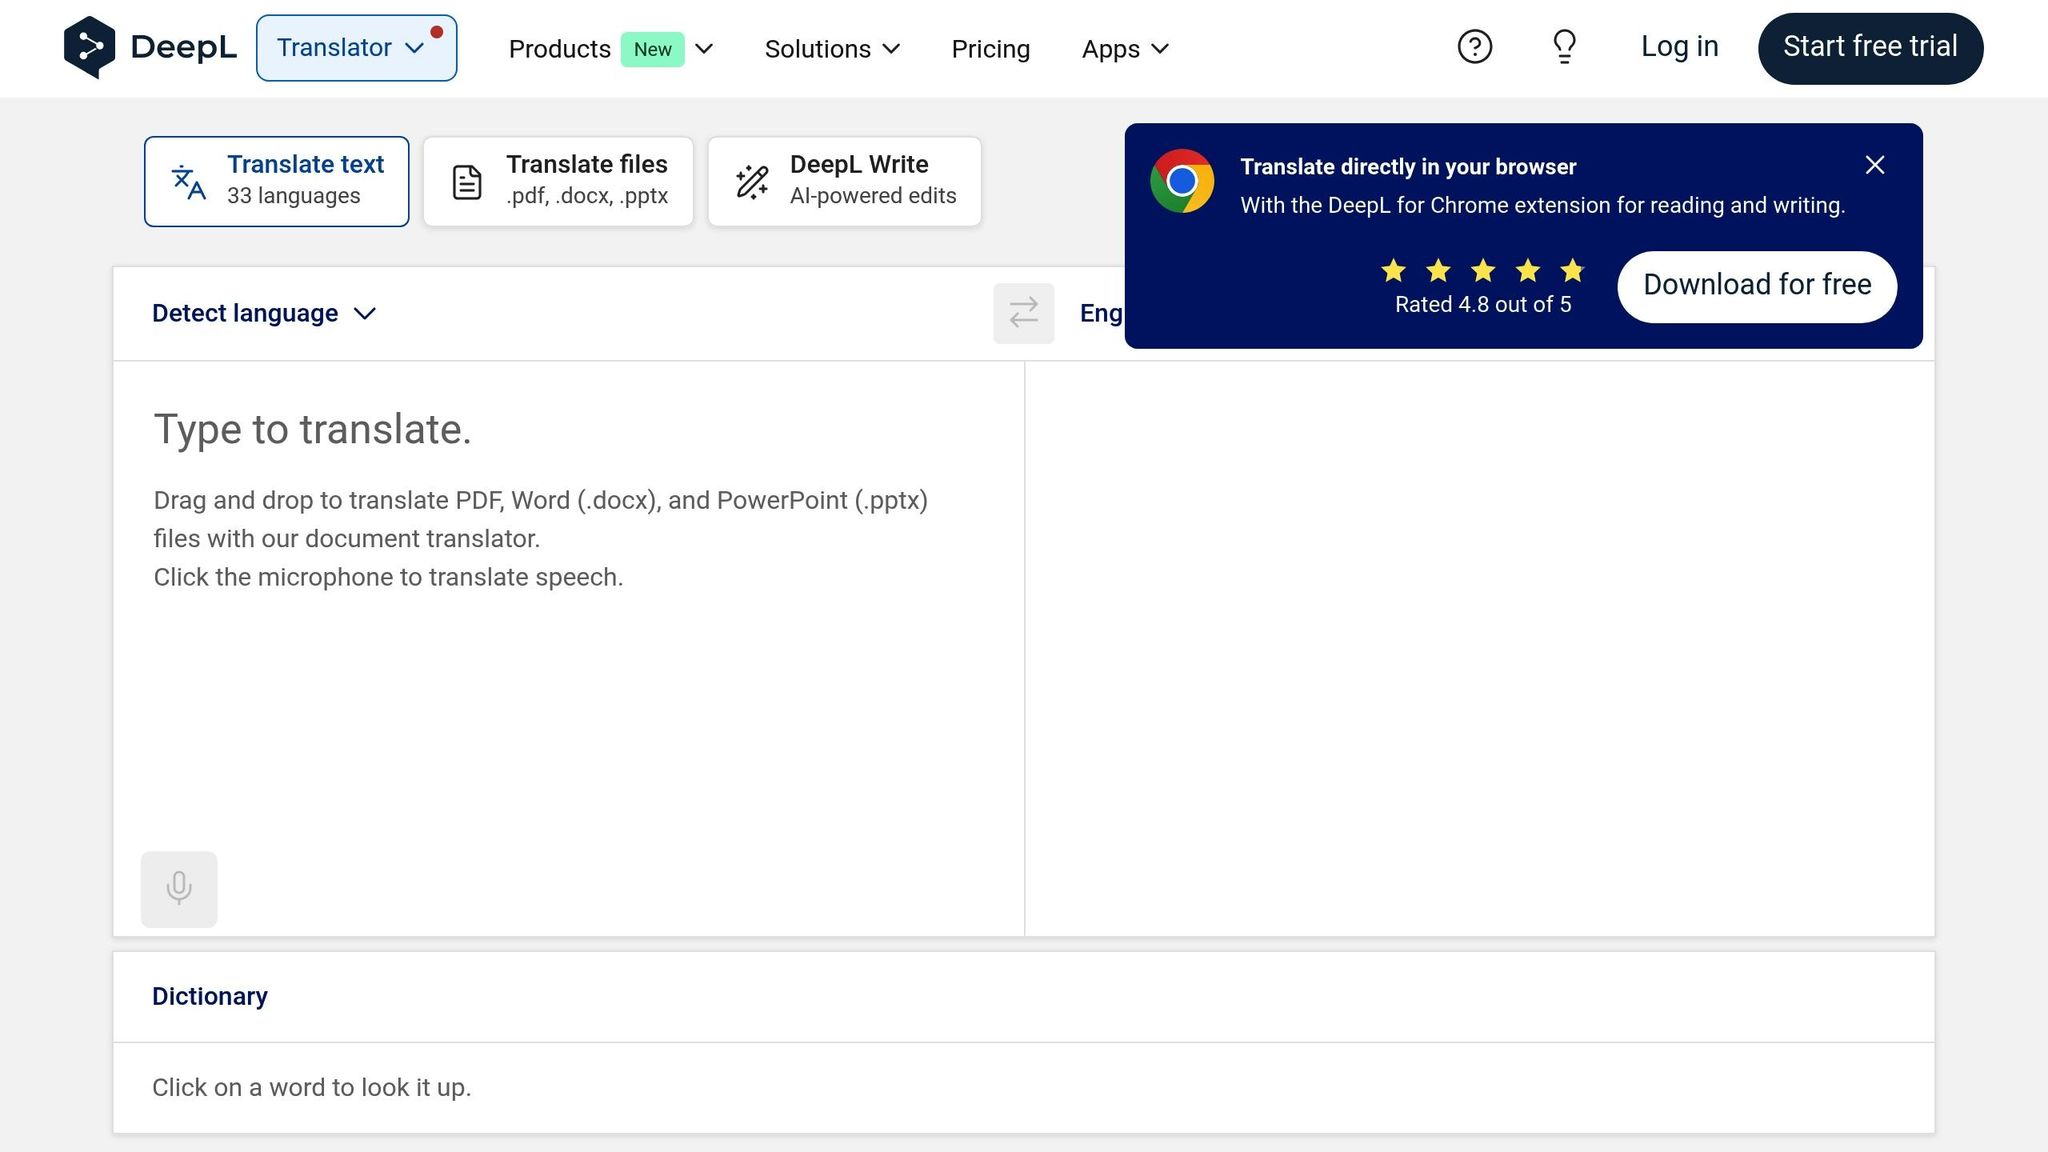The width and height of the screenshot is (2048, 1152).
Task: Open the help question mark icon
Action: [x=1474, y=47]
